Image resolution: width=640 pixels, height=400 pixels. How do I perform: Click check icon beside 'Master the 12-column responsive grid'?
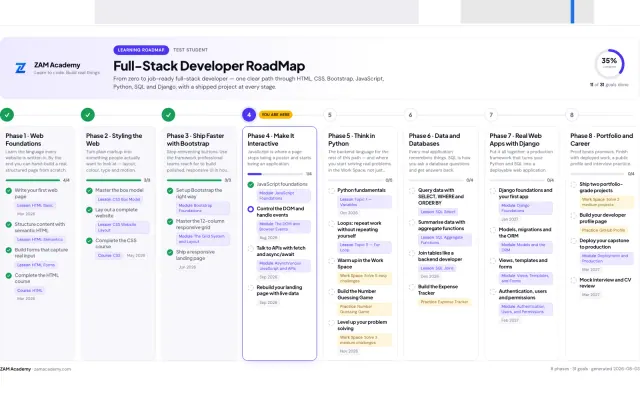[170, 222]
